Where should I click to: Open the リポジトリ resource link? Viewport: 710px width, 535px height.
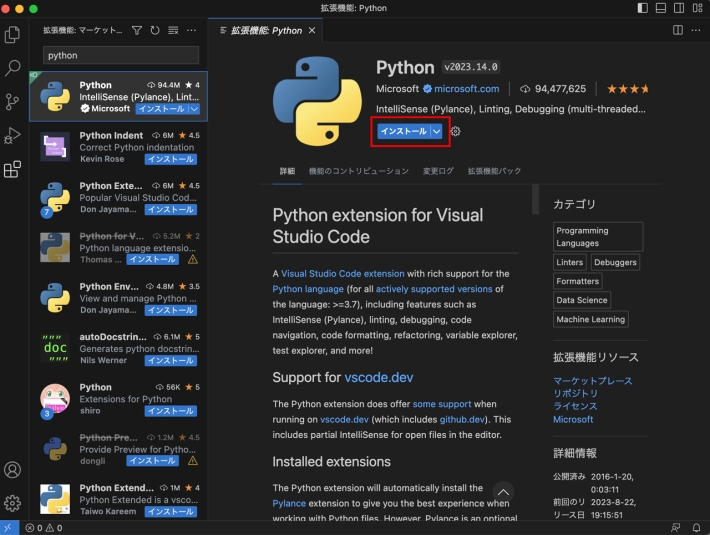point(576,394)
